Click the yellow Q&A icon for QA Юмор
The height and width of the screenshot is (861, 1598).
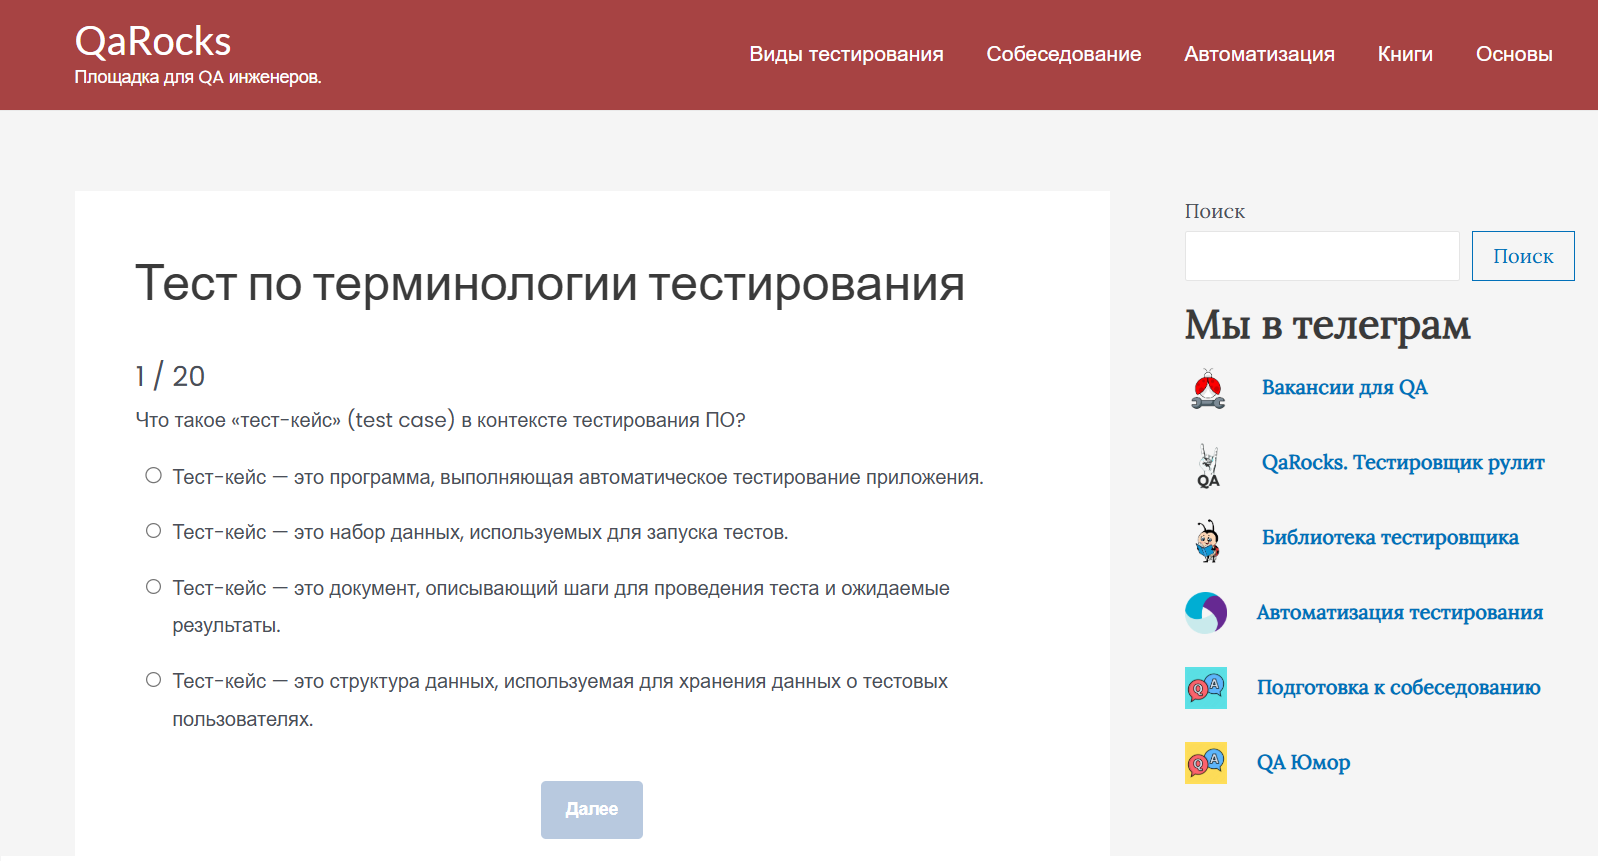point(1206,763)
